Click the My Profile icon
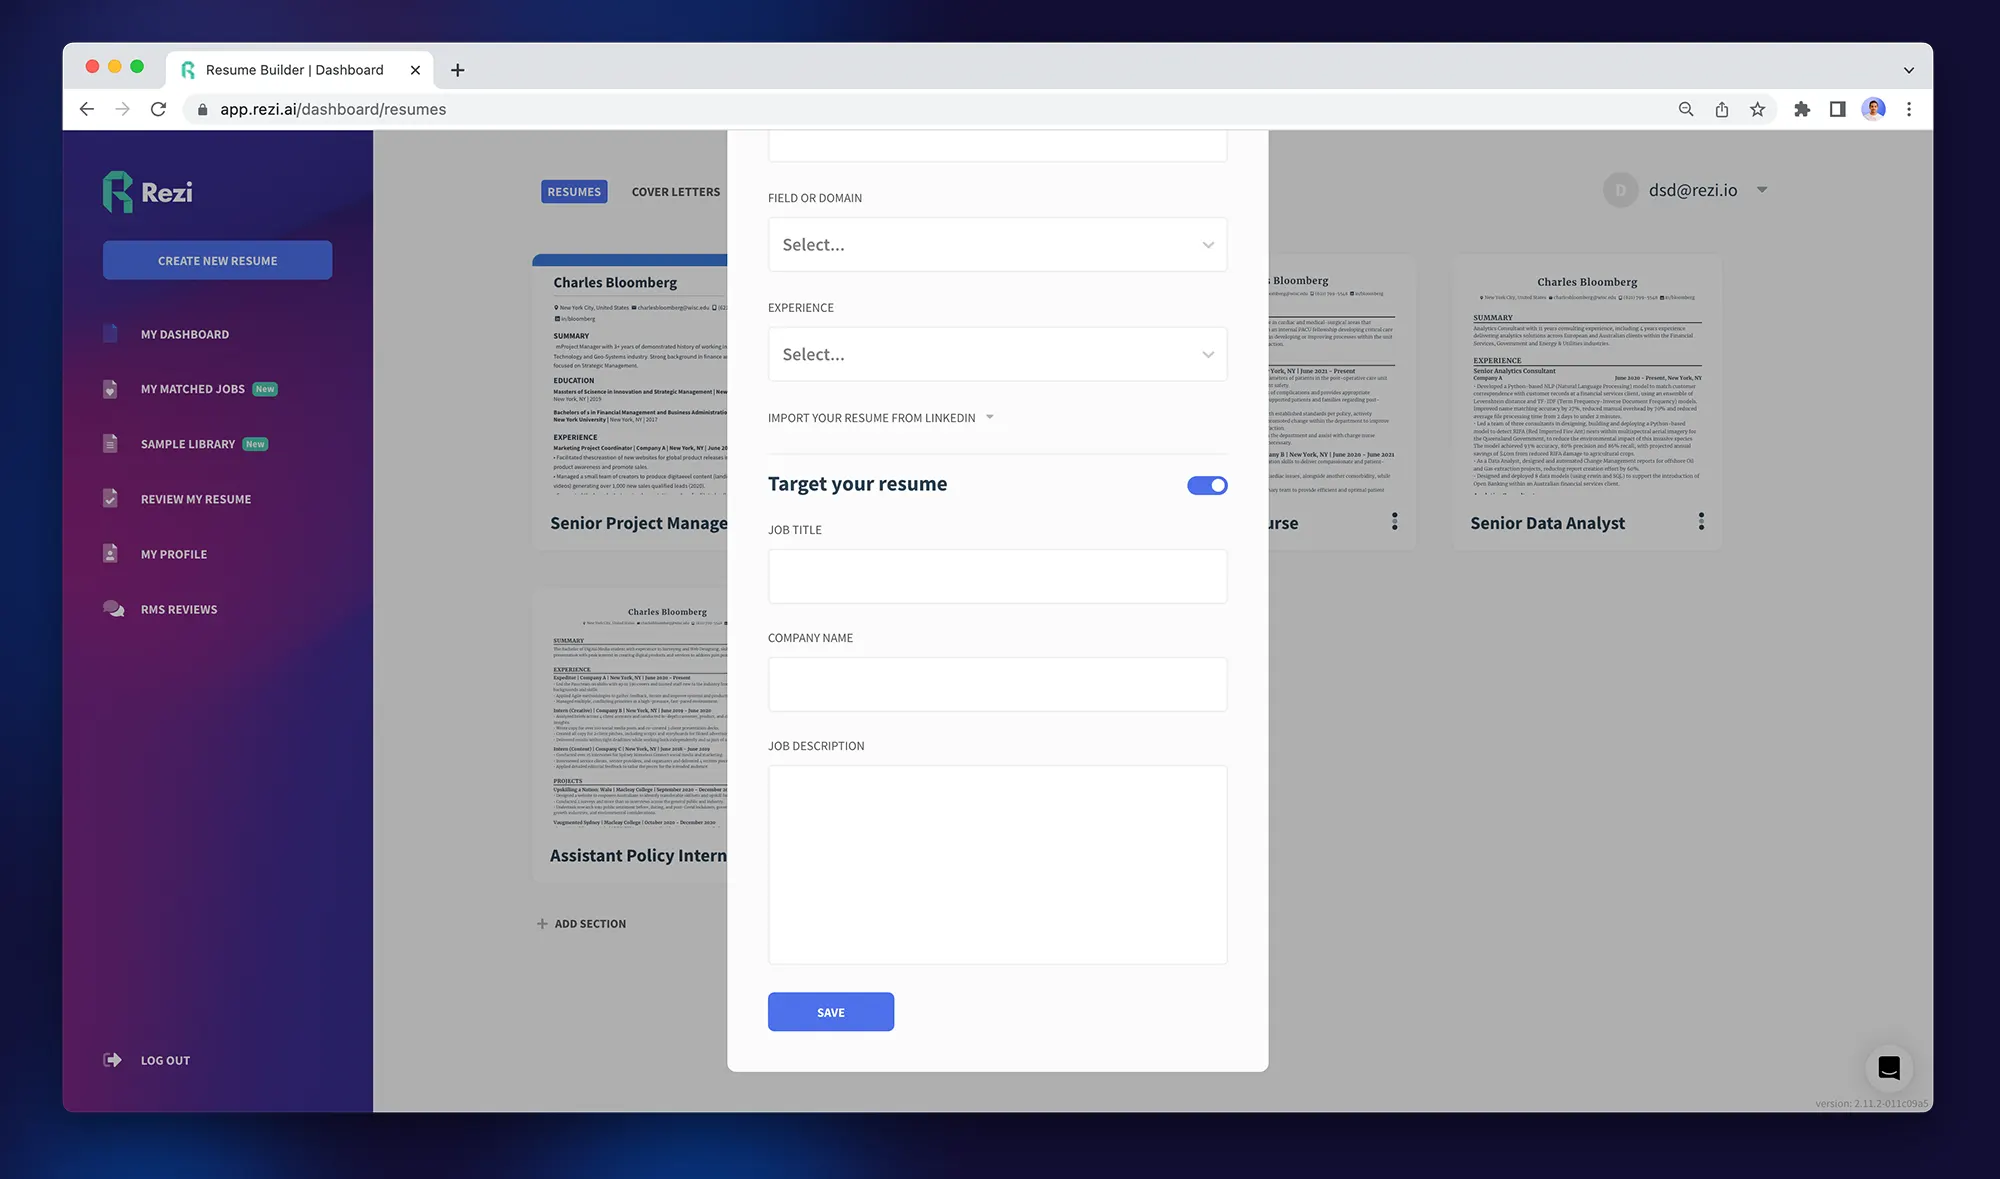This screenshot has width=2000, height=1179. 111,554
